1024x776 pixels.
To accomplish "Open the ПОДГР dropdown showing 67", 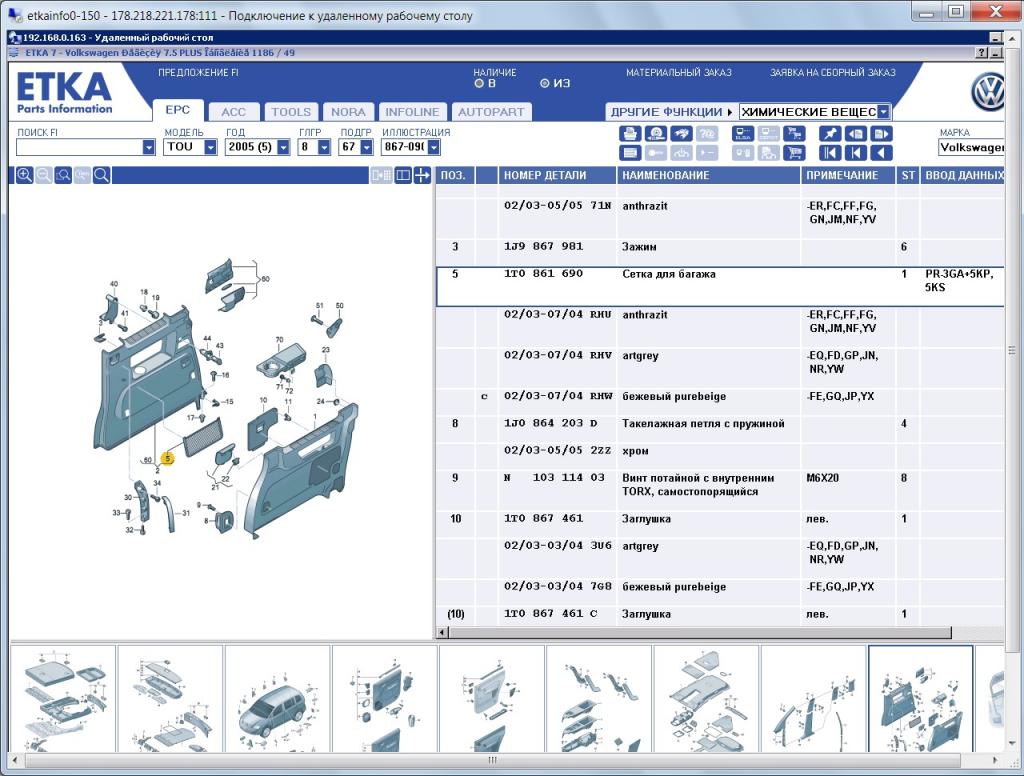I will pyautogui.click(x=366, y=148).
